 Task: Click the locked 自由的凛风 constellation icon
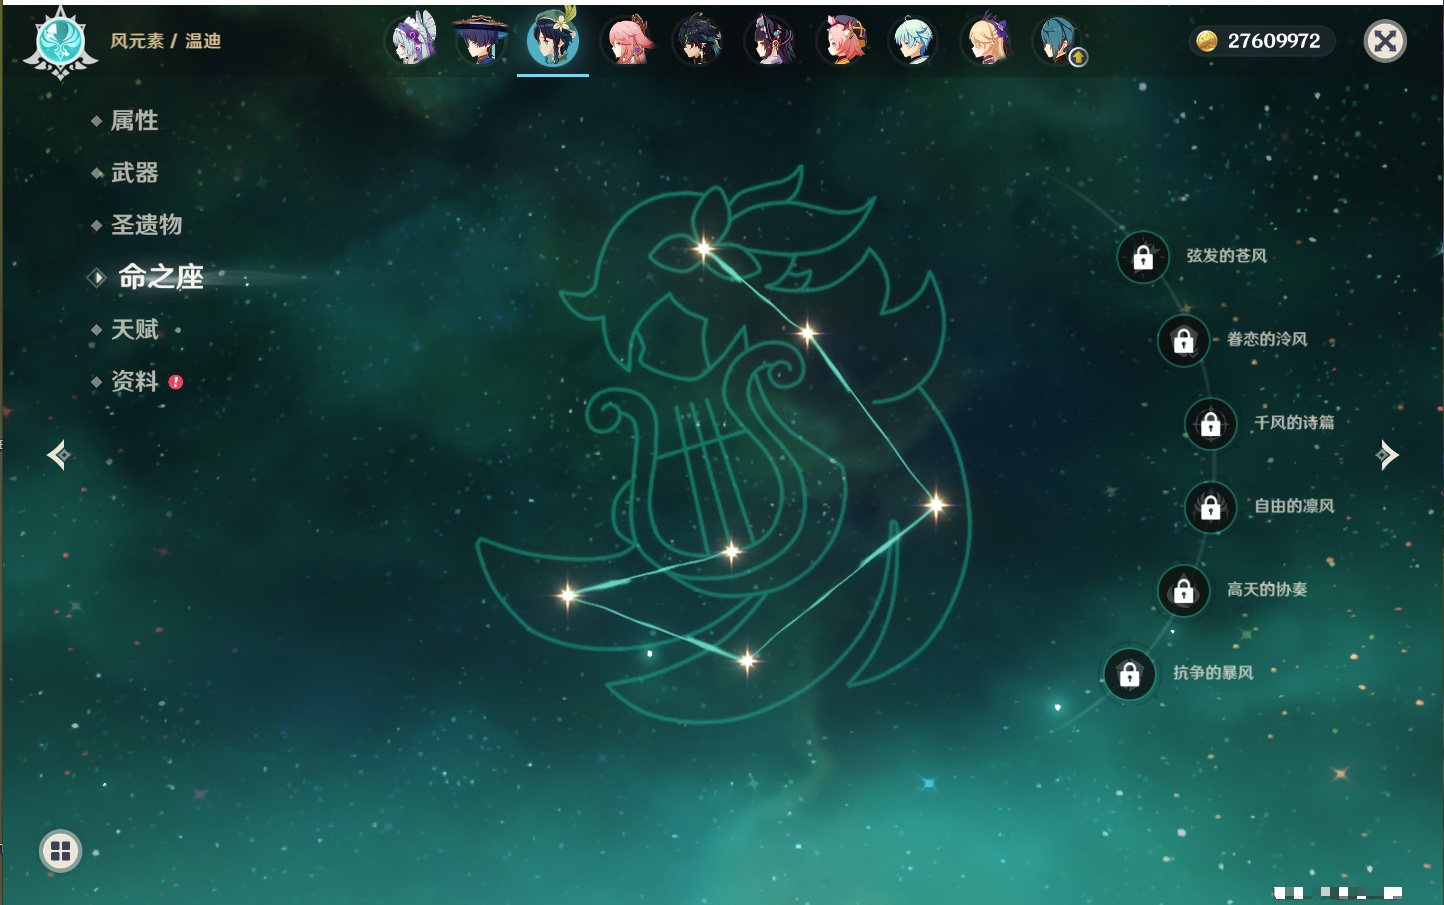1210,507
